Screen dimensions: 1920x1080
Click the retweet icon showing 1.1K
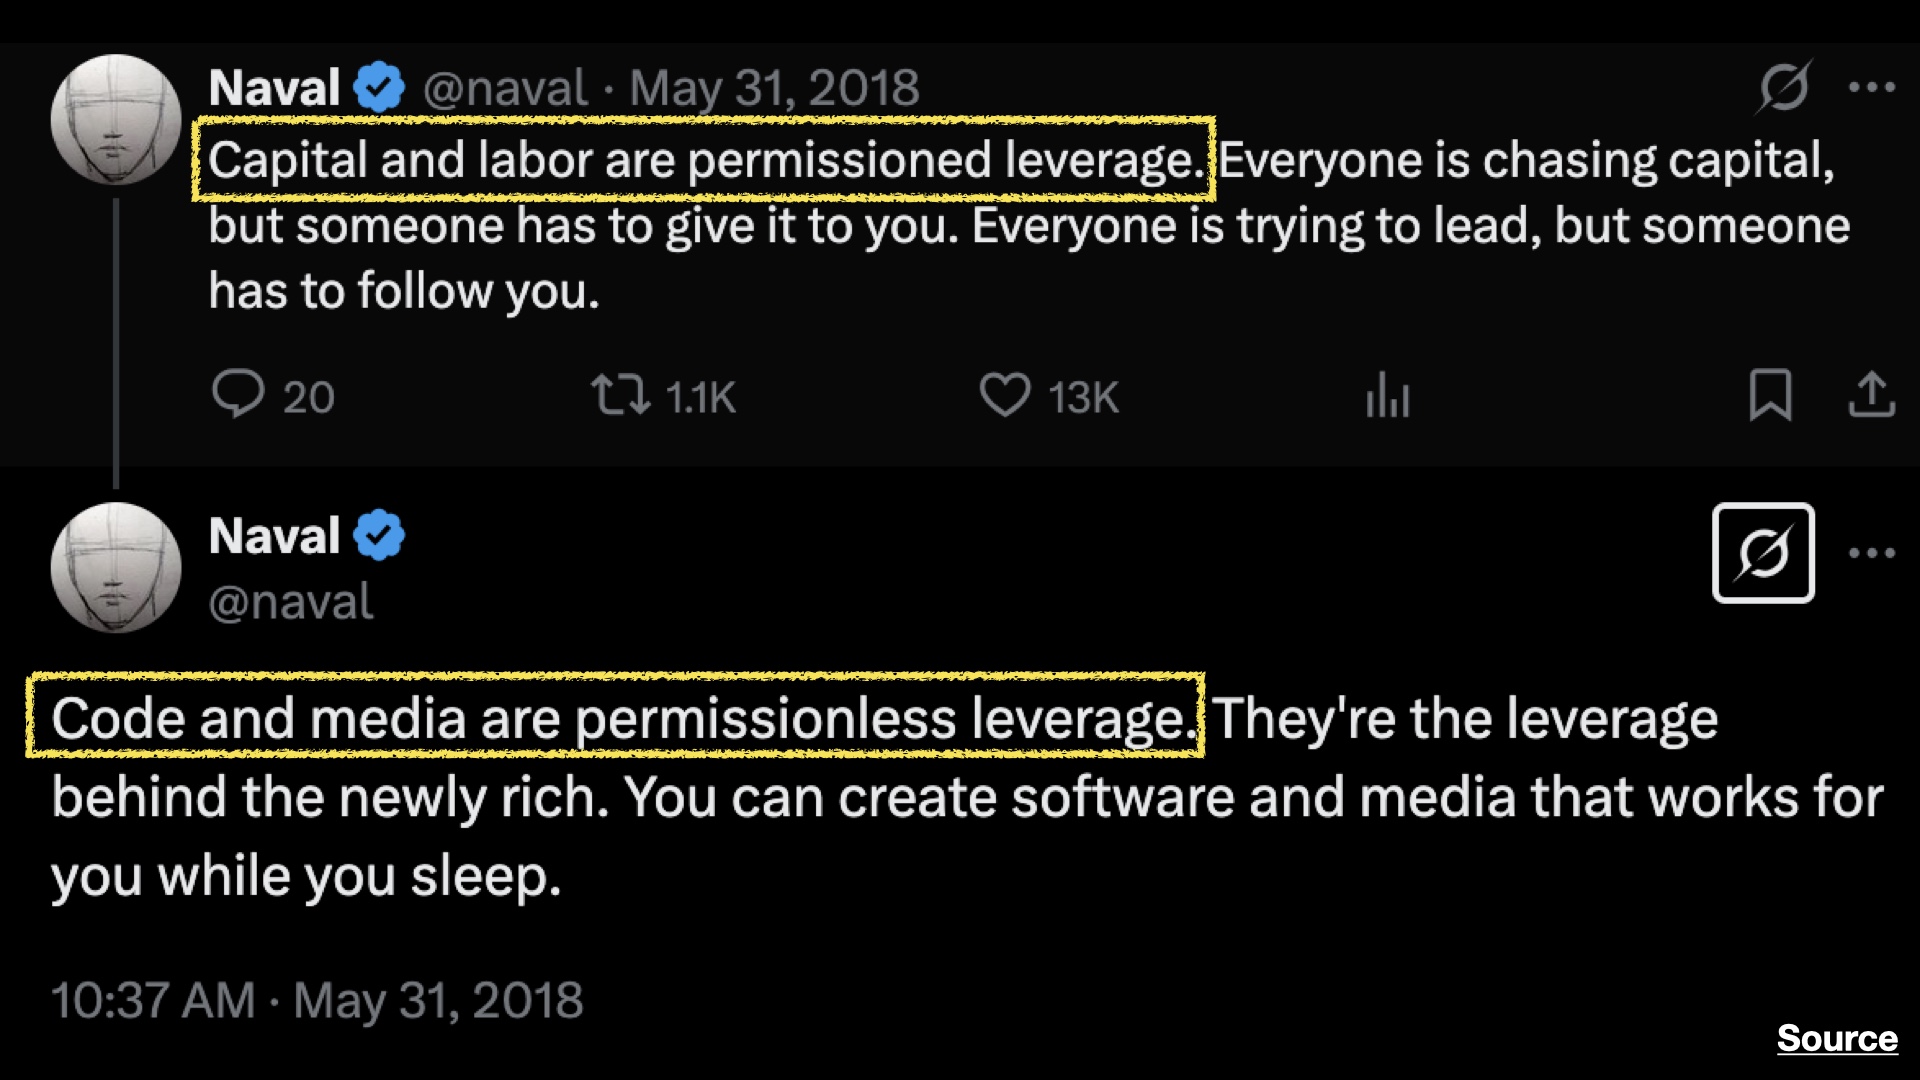[620, 395]
